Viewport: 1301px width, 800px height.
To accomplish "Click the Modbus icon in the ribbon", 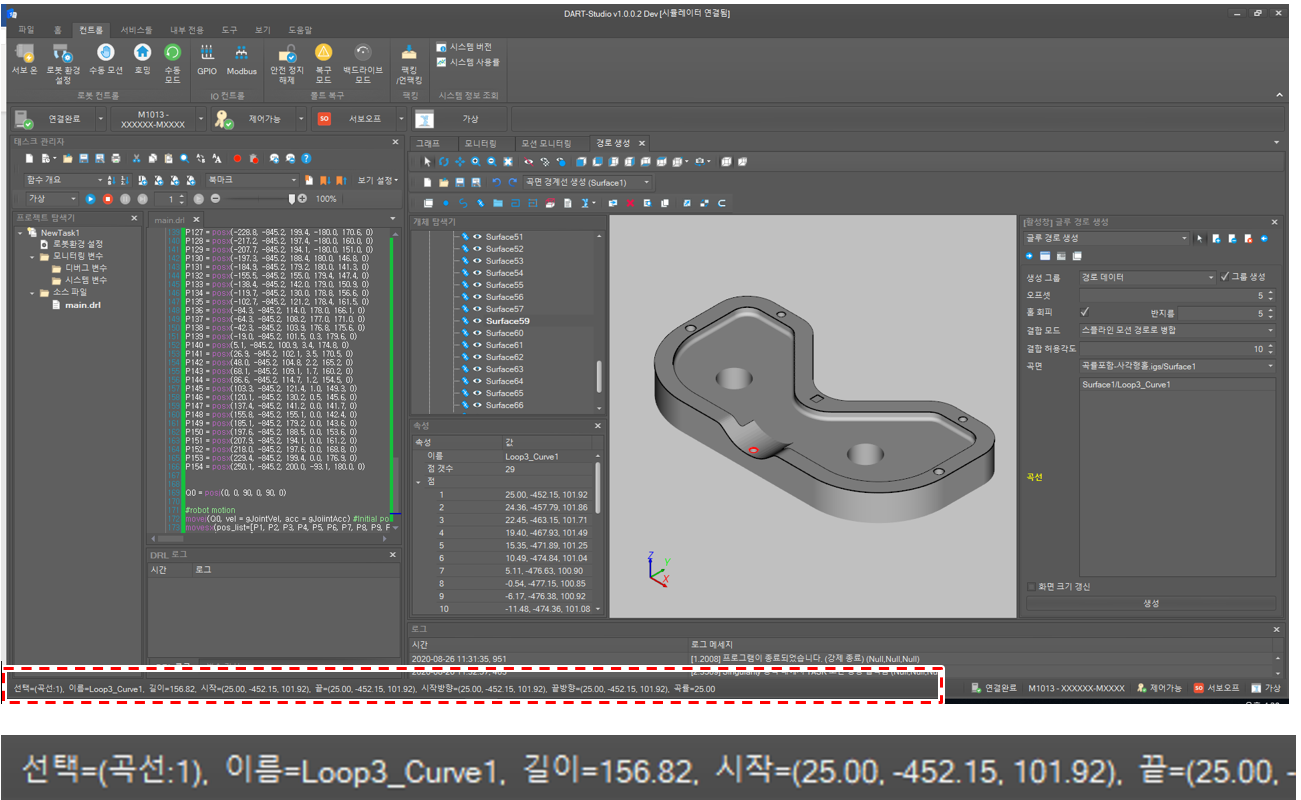I will [241, 53].
